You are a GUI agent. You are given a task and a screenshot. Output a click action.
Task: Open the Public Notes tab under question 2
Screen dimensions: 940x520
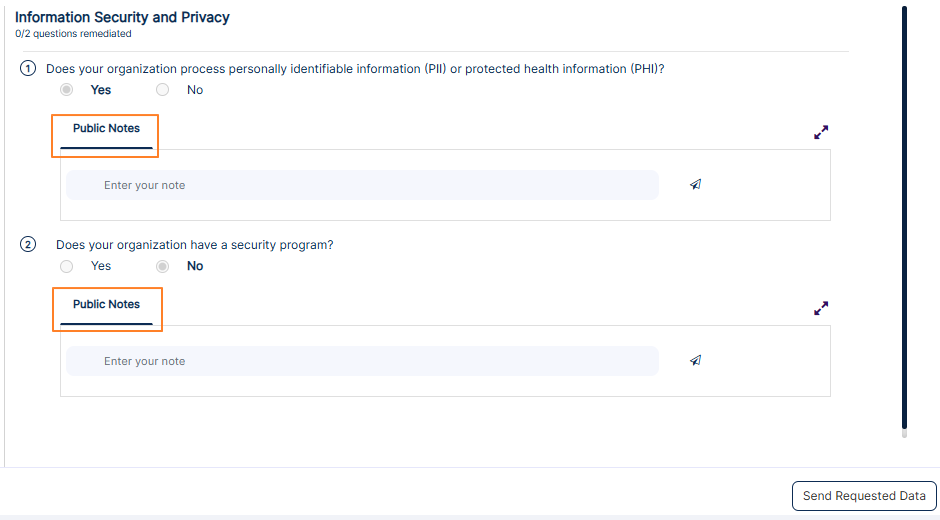click(x=106, y=305)
